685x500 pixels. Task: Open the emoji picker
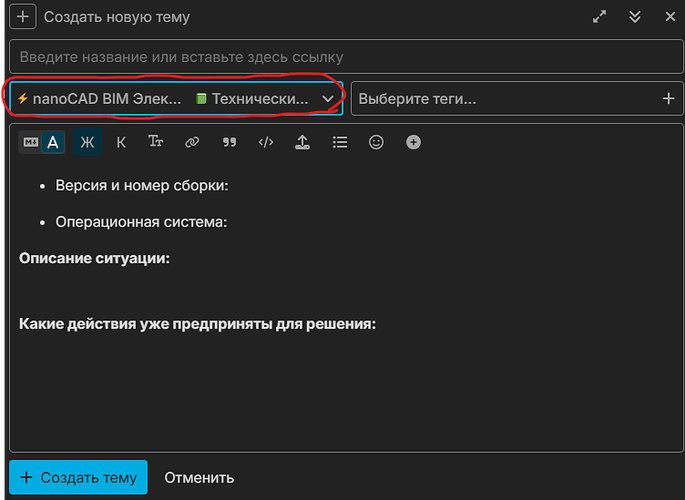click(x=376, y=142)
